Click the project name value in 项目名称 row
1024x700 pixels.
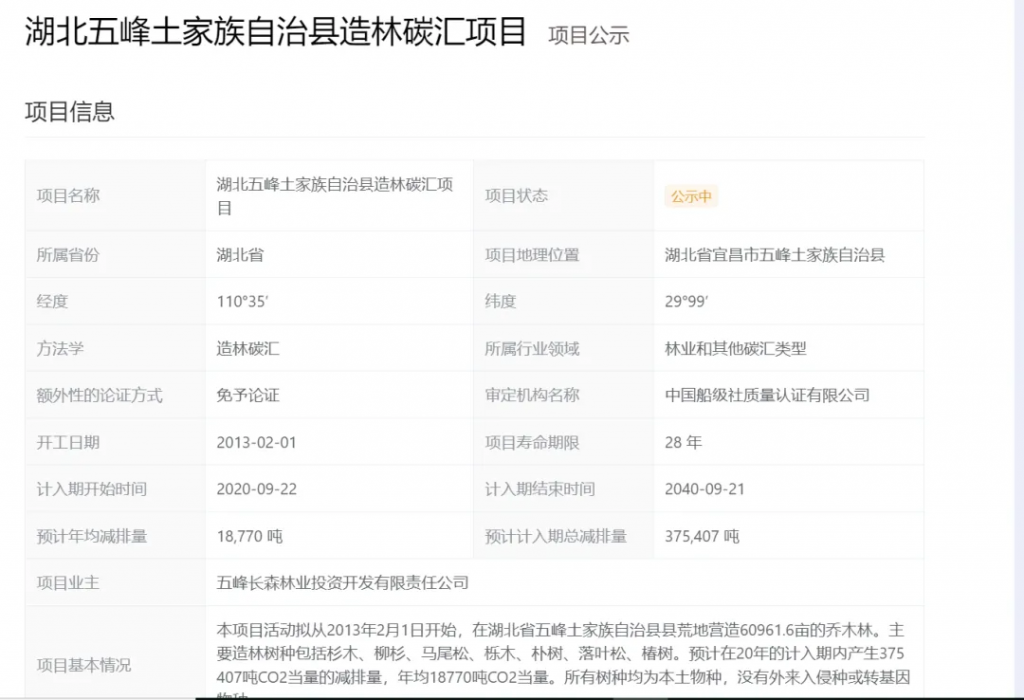pos(335,196)
